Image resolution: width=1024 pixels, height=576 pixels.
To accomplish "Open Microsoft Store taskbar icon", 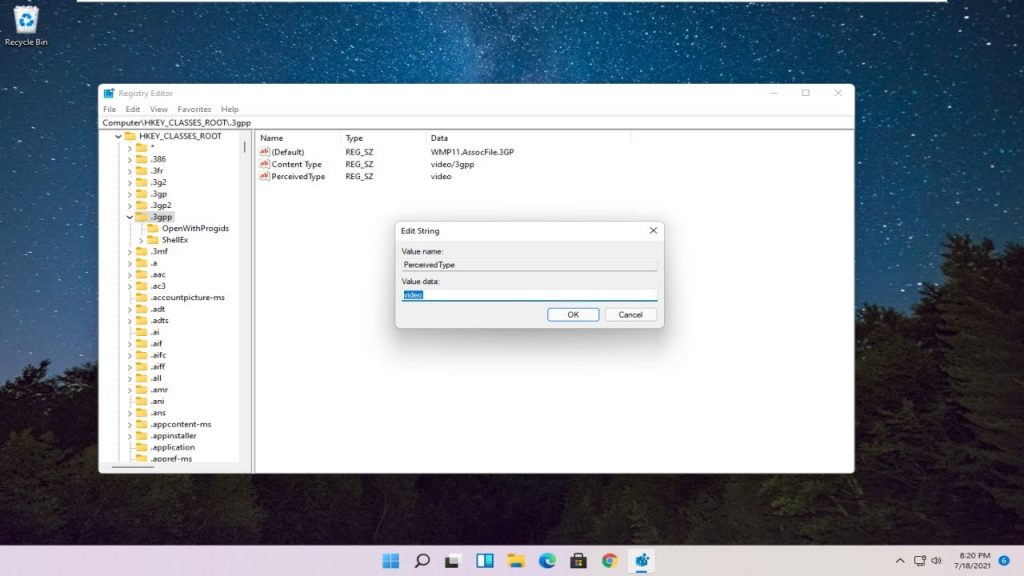I will pos(578,561).
